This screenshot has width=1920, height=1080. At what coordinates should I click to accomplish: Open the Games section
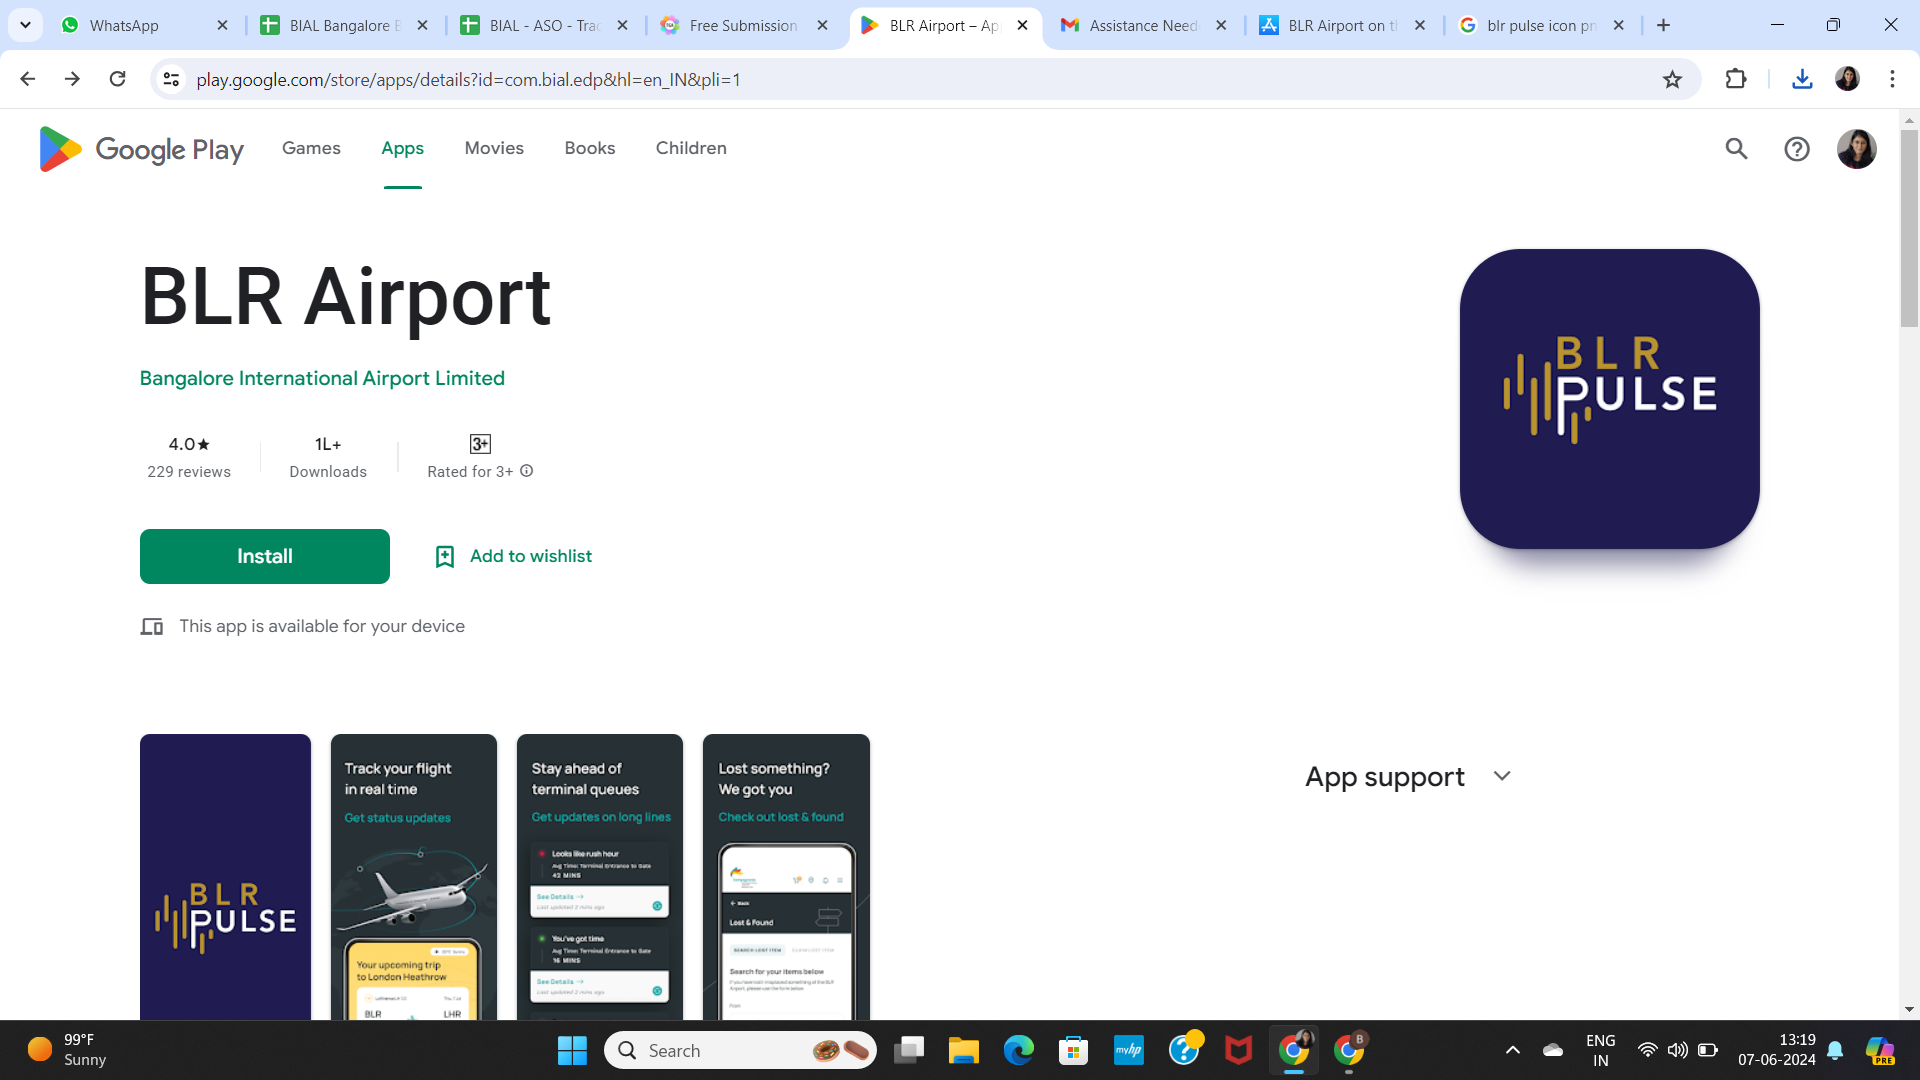[x=311, y=148]
